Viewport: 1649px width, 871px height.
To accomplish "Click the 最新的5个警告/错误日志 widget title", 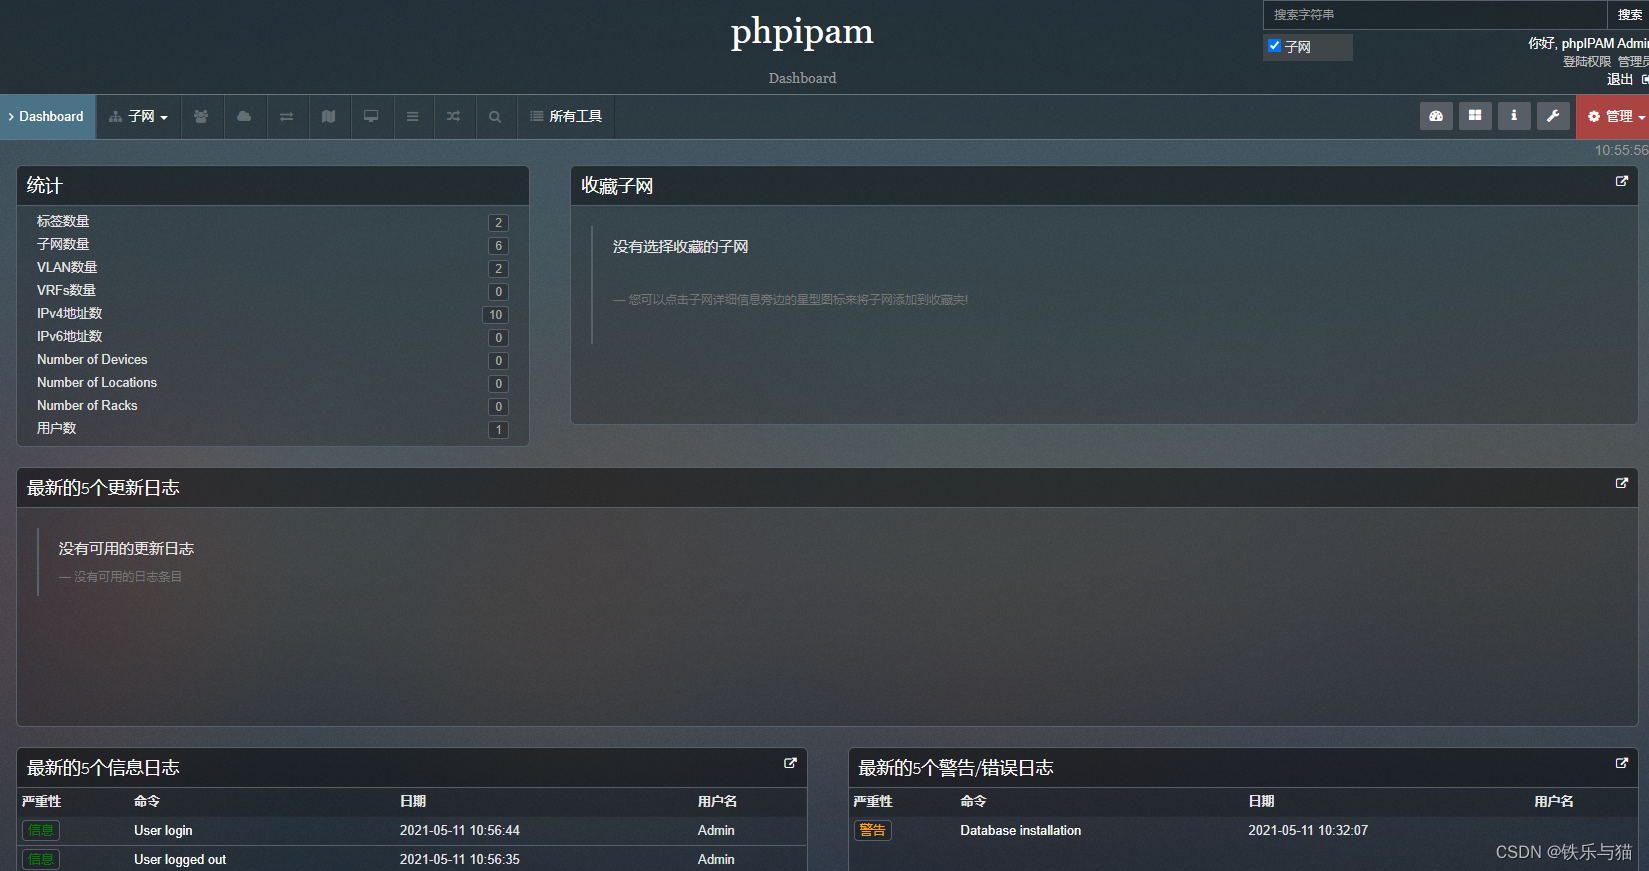I will coord(955,768).
